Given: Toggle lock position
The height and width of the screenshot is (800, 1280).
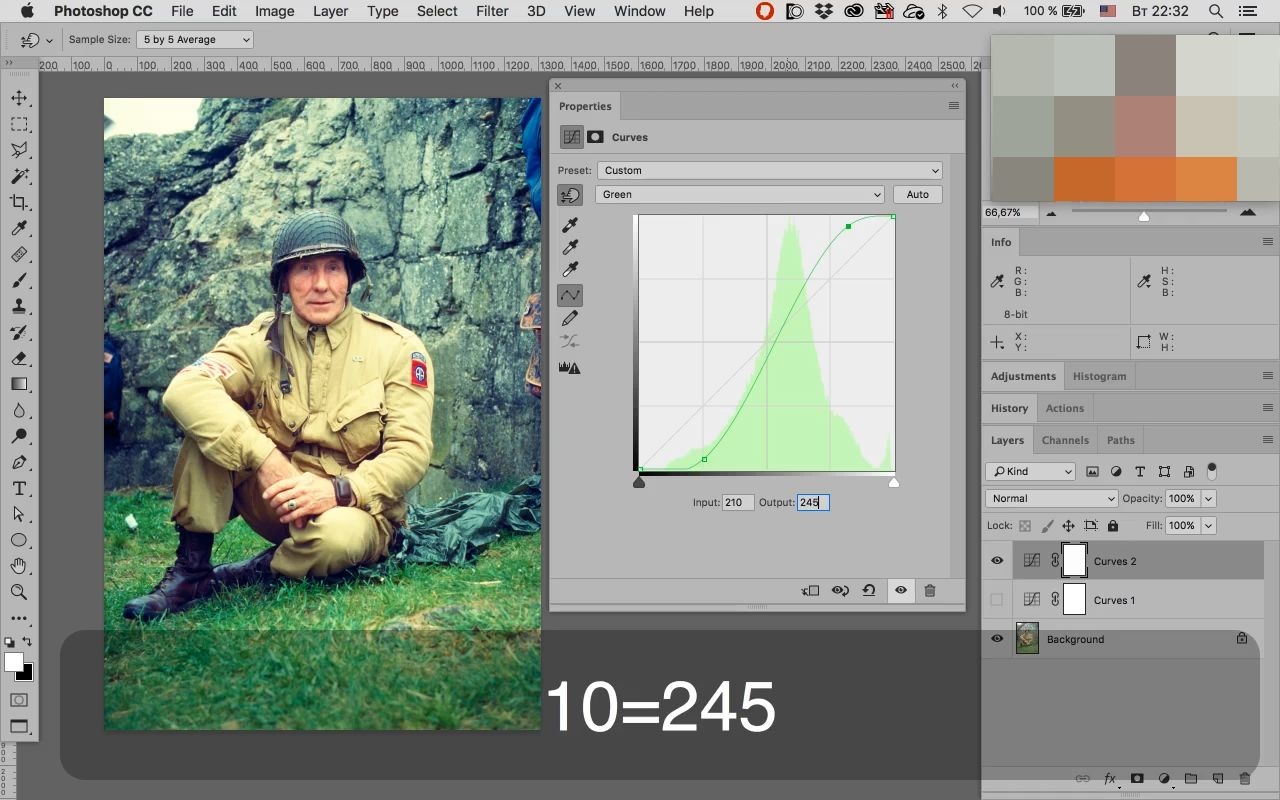Looking at the screenshot, I should 1068,526.
